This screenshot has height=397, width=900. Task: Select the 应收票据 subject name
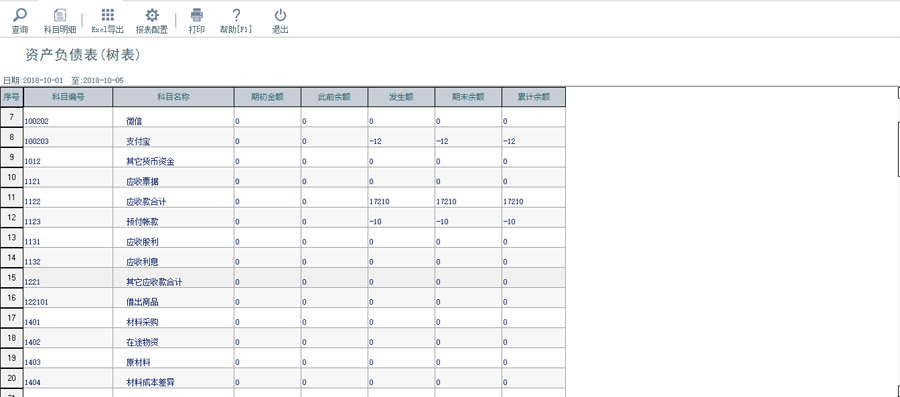pos(142,181)
